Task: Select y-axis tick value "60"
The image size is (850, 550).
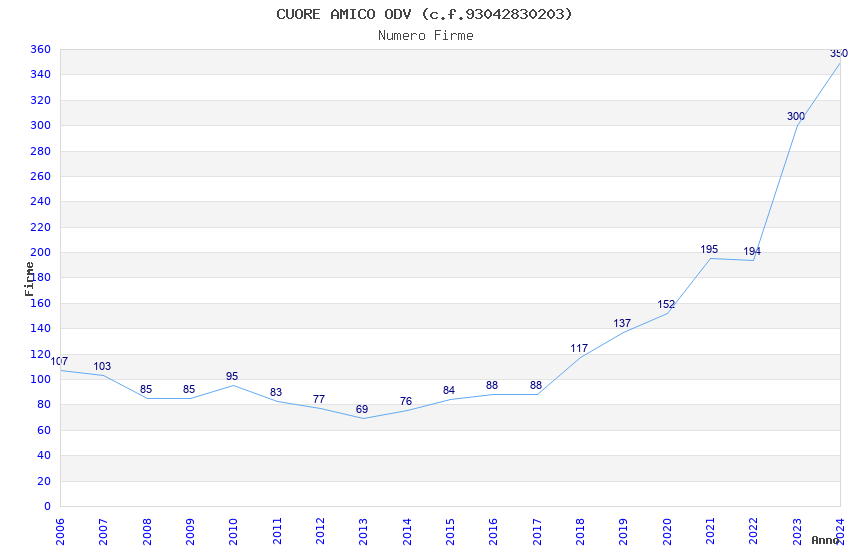Action: click(x=44, y=430)
